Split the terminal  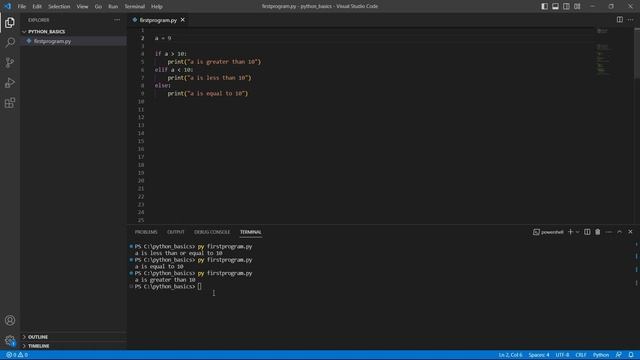[587, 232]
